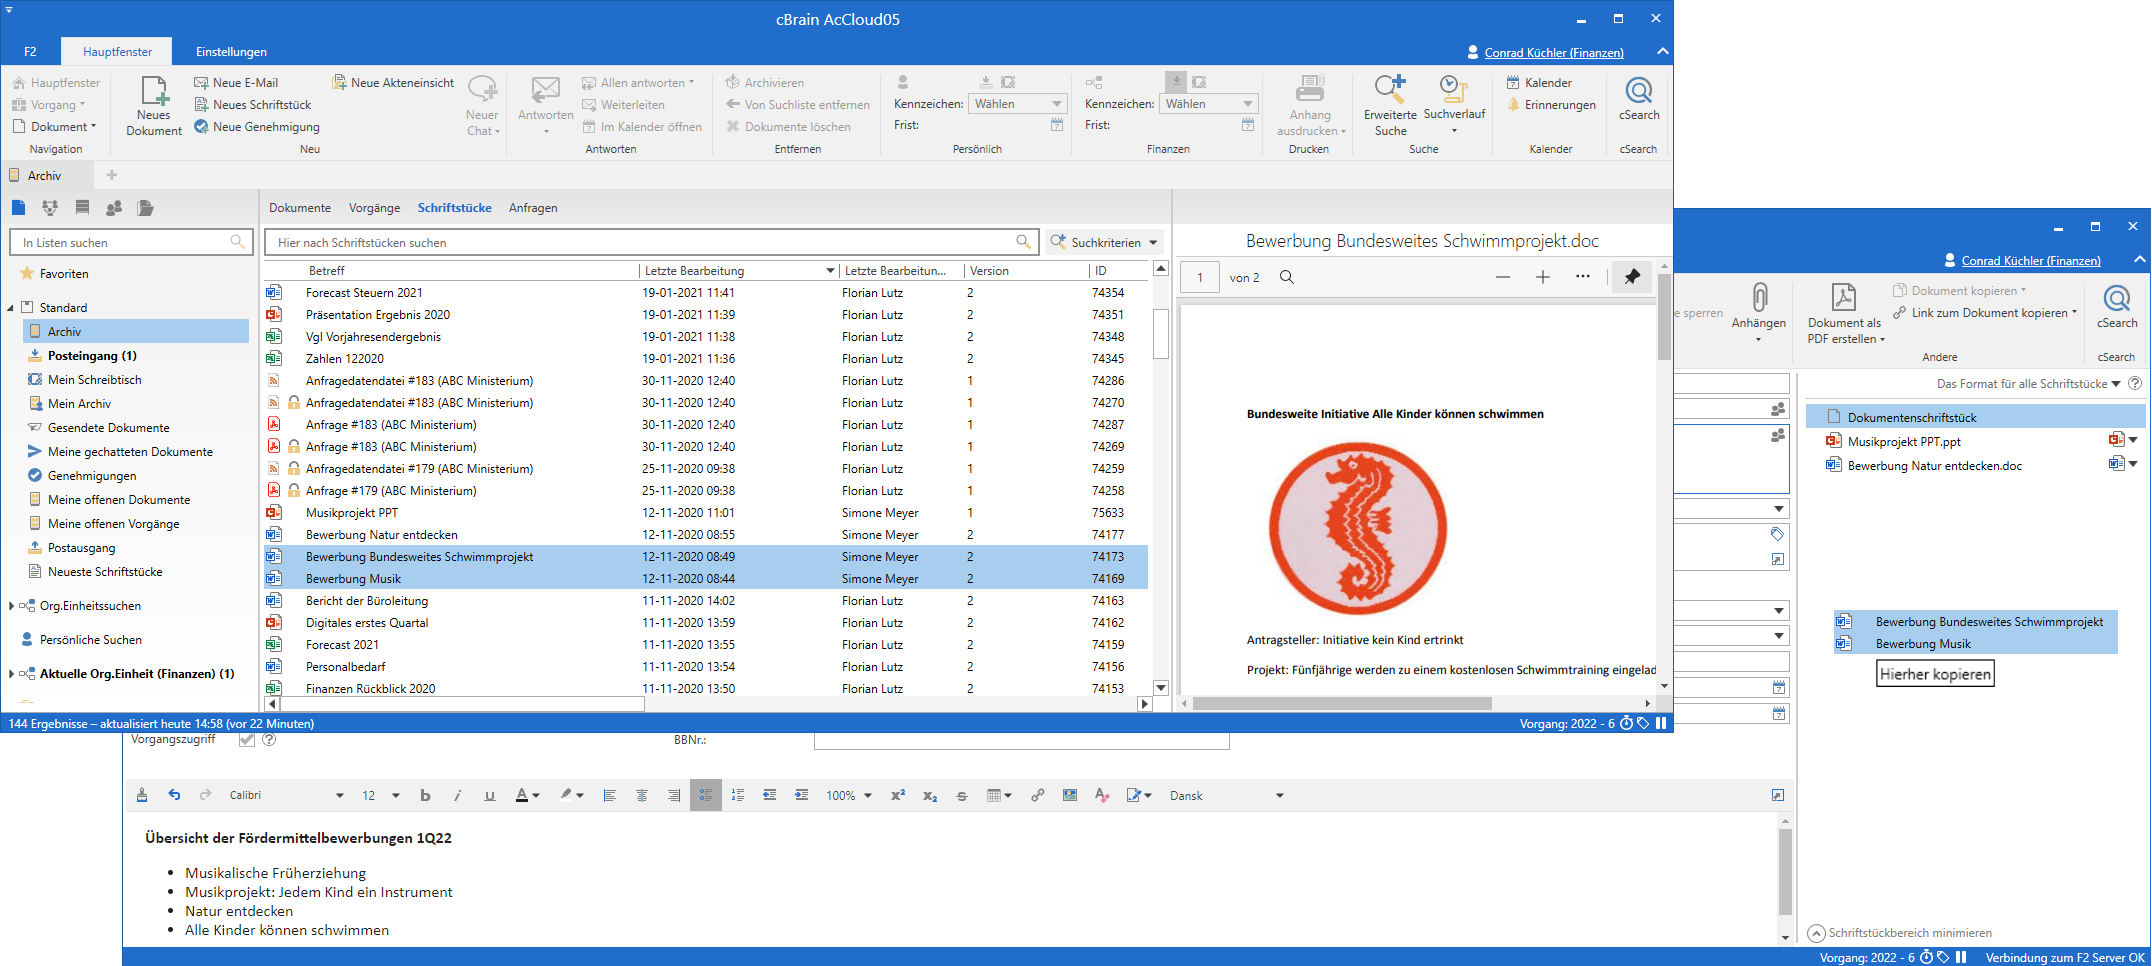The width and height of the screenshot is (2152, 966).
Task: Insert a hyperlink via the editor link icon
Action: [x=1038, y=795]
